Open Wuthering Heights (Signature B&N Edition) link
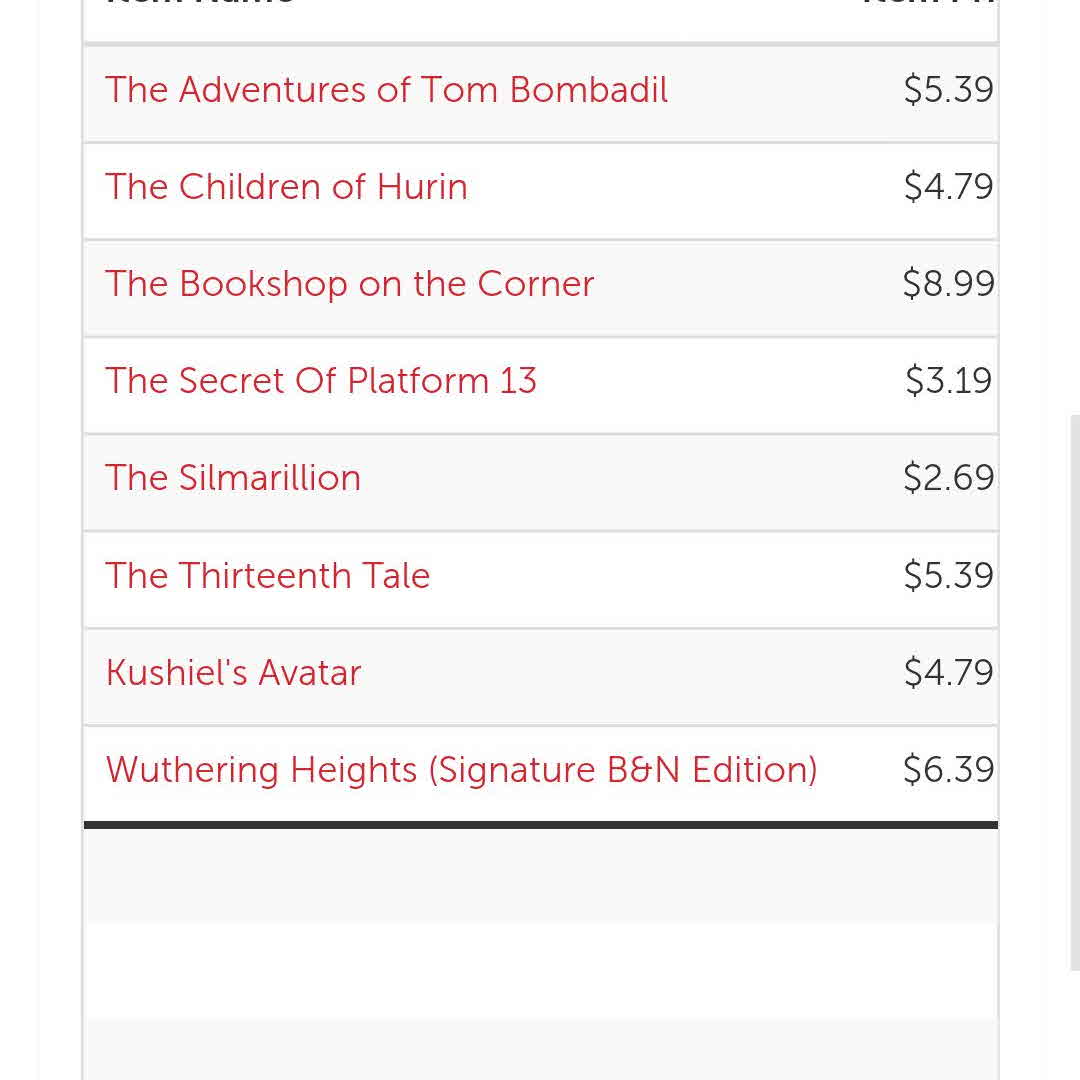Viewport: 1080px width, 1080px height. [461, 770]
